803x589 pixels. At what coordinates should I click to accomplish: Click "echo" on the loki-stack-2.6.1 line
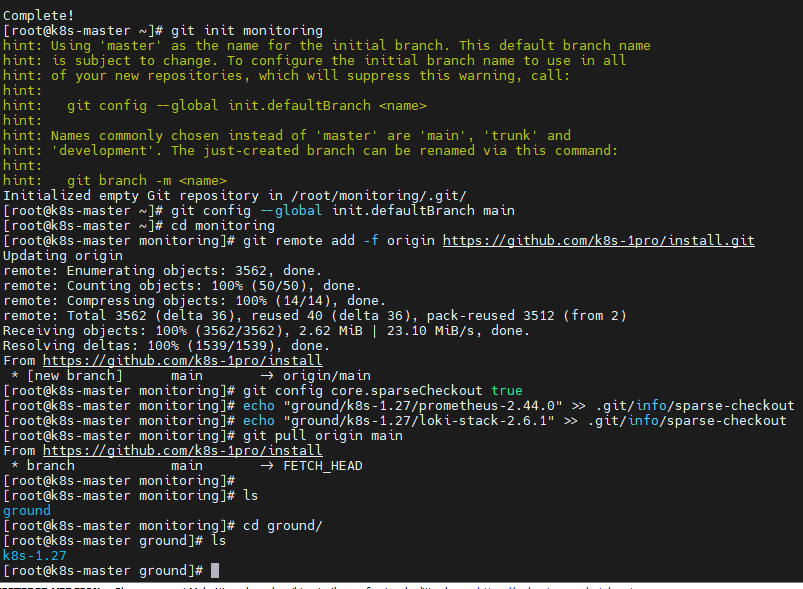[259, 420]
